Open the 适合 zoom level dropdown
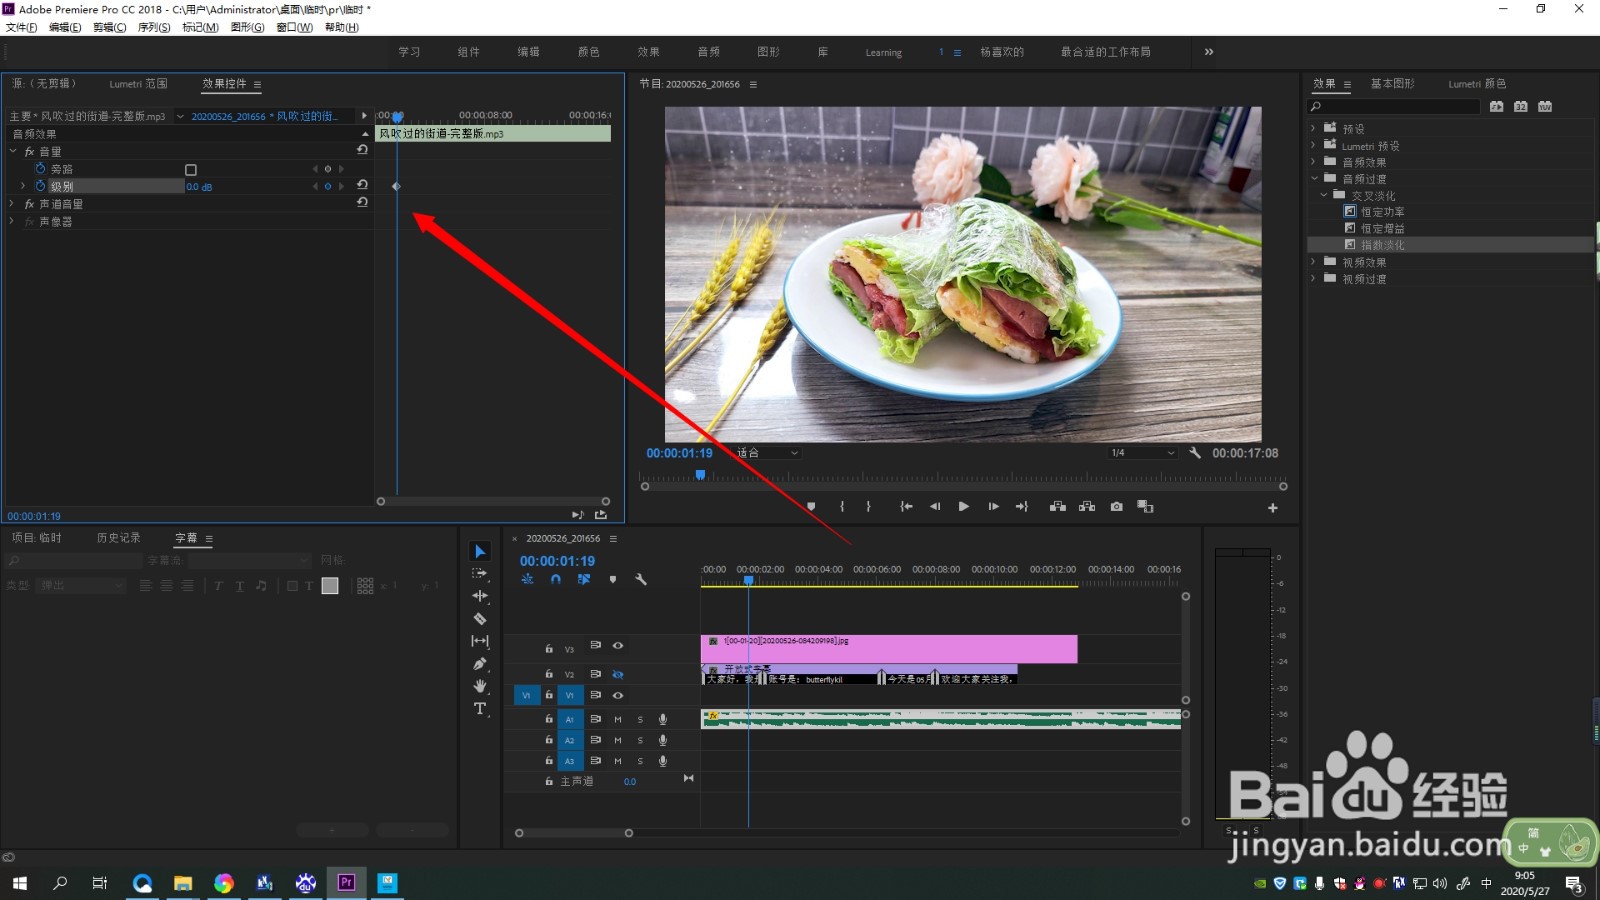The width and height of the screenshot is (1600, 900). click(x=768, y=453)
